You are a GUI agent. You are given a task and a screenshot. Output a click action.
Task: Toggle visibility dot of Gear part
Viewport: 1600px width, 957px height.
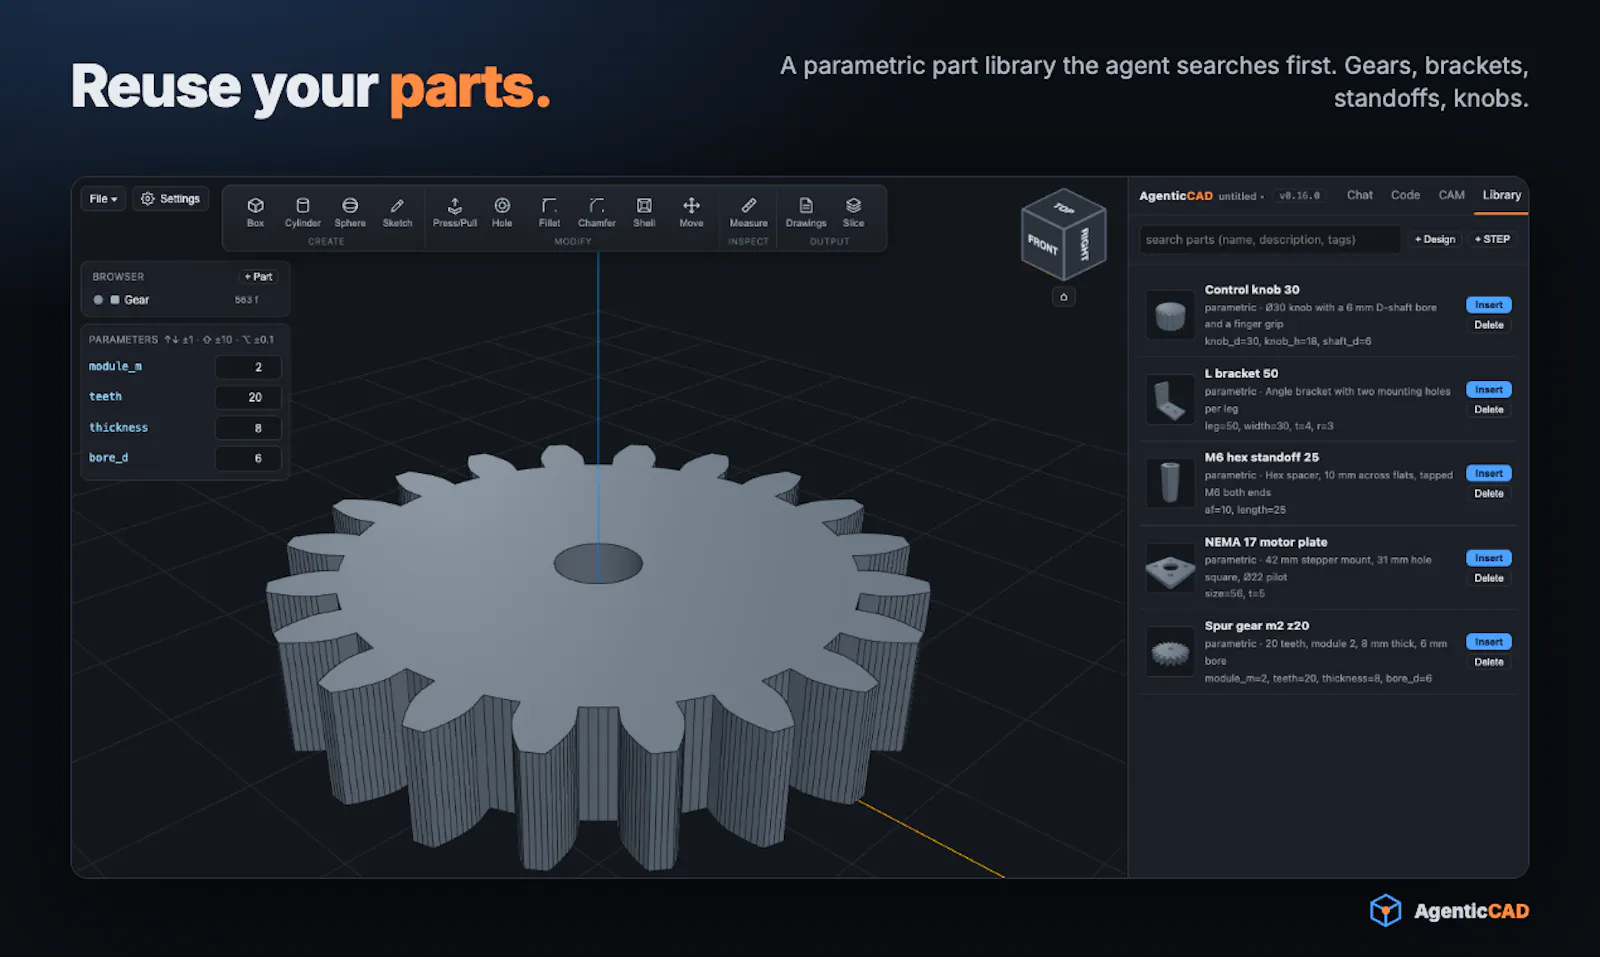[x=98, y=300]
